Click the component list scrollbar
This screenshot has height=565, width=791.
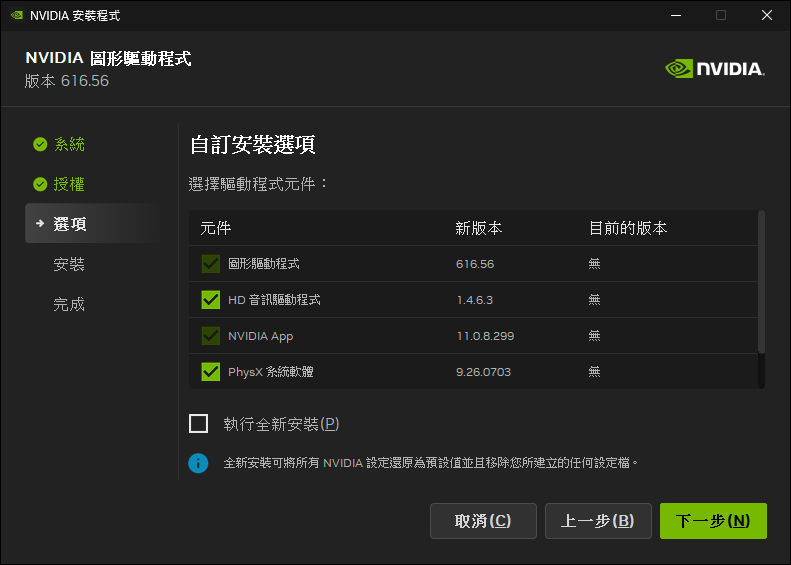761,282
